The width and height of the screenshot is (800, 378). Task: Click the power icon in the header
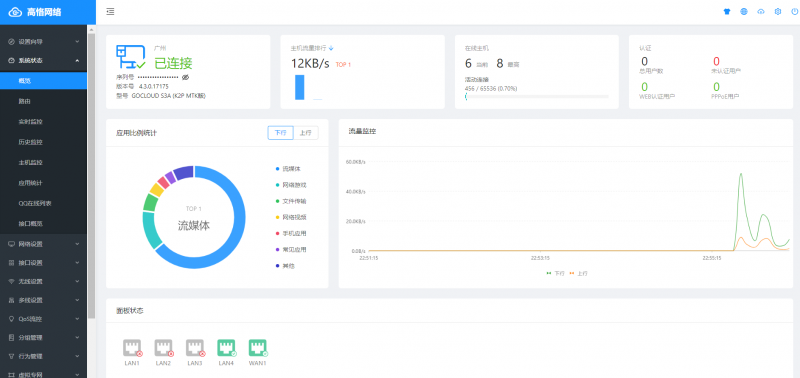(794, 12)
